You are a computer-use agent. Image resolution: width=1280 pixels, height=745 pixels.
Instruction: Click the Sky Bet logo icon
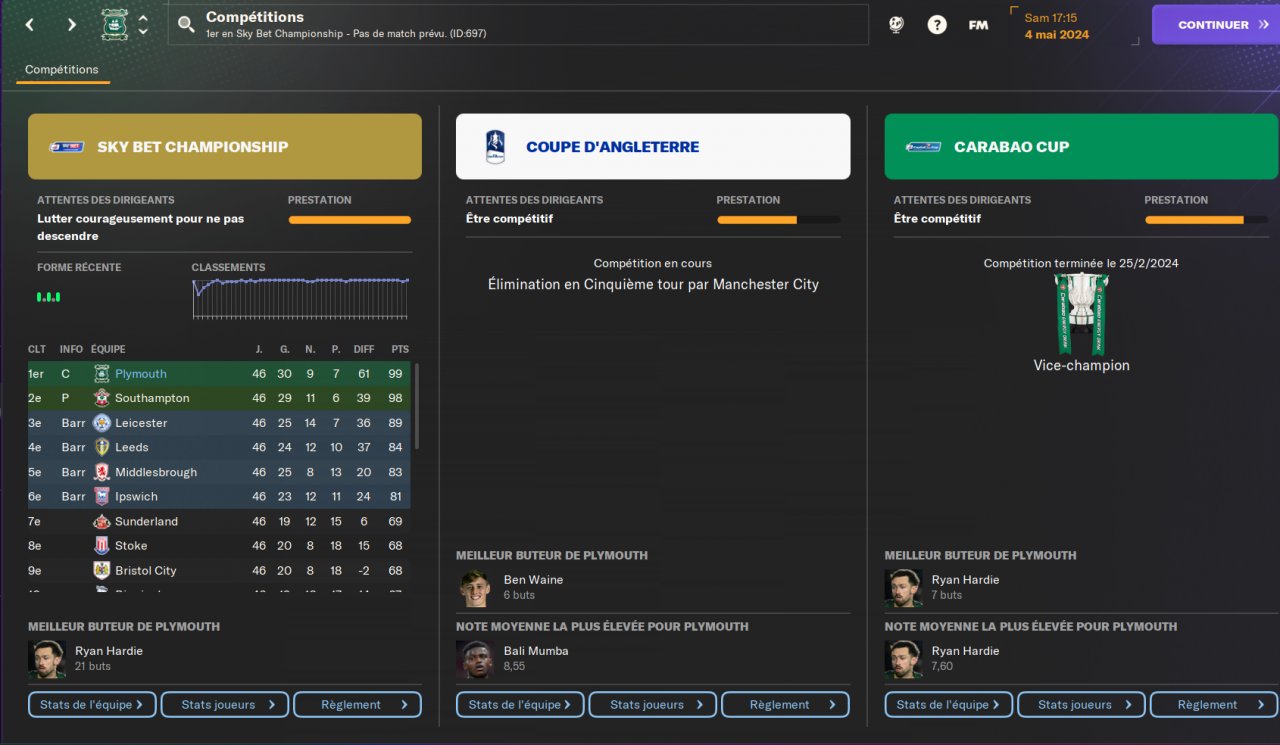(x=67, y=147)
